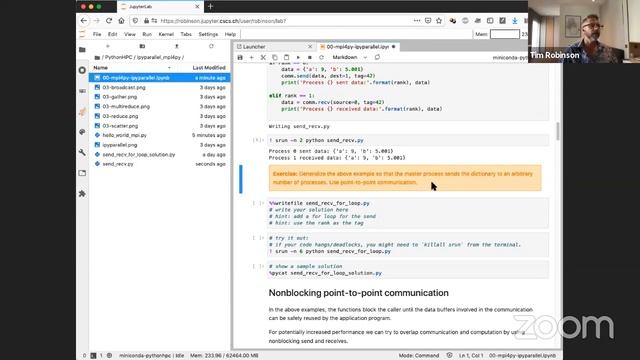Open the Settings menu
Image resolution: width=640 pixels, height=360 pixels.
pos(208,34)
